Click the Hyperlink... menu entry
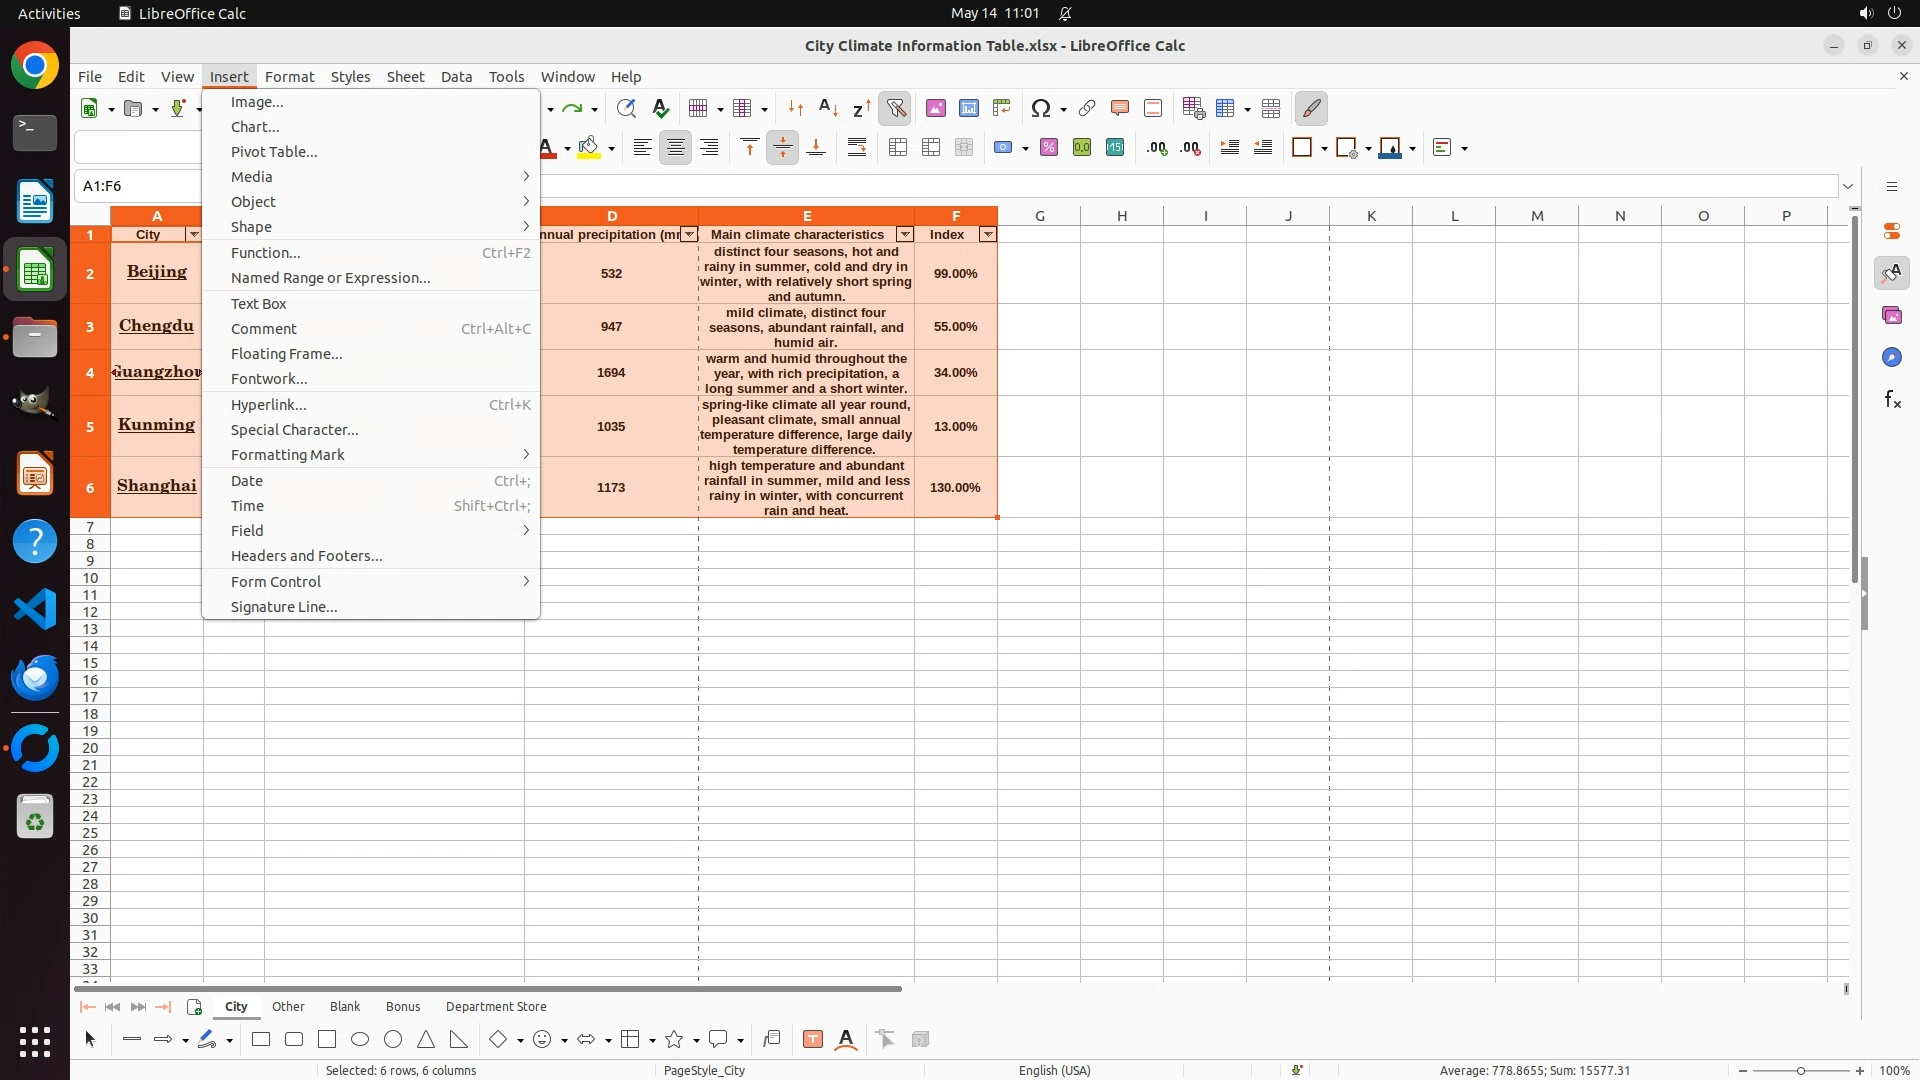Viewport: 1920px width, 1080px height. [268, 405]
